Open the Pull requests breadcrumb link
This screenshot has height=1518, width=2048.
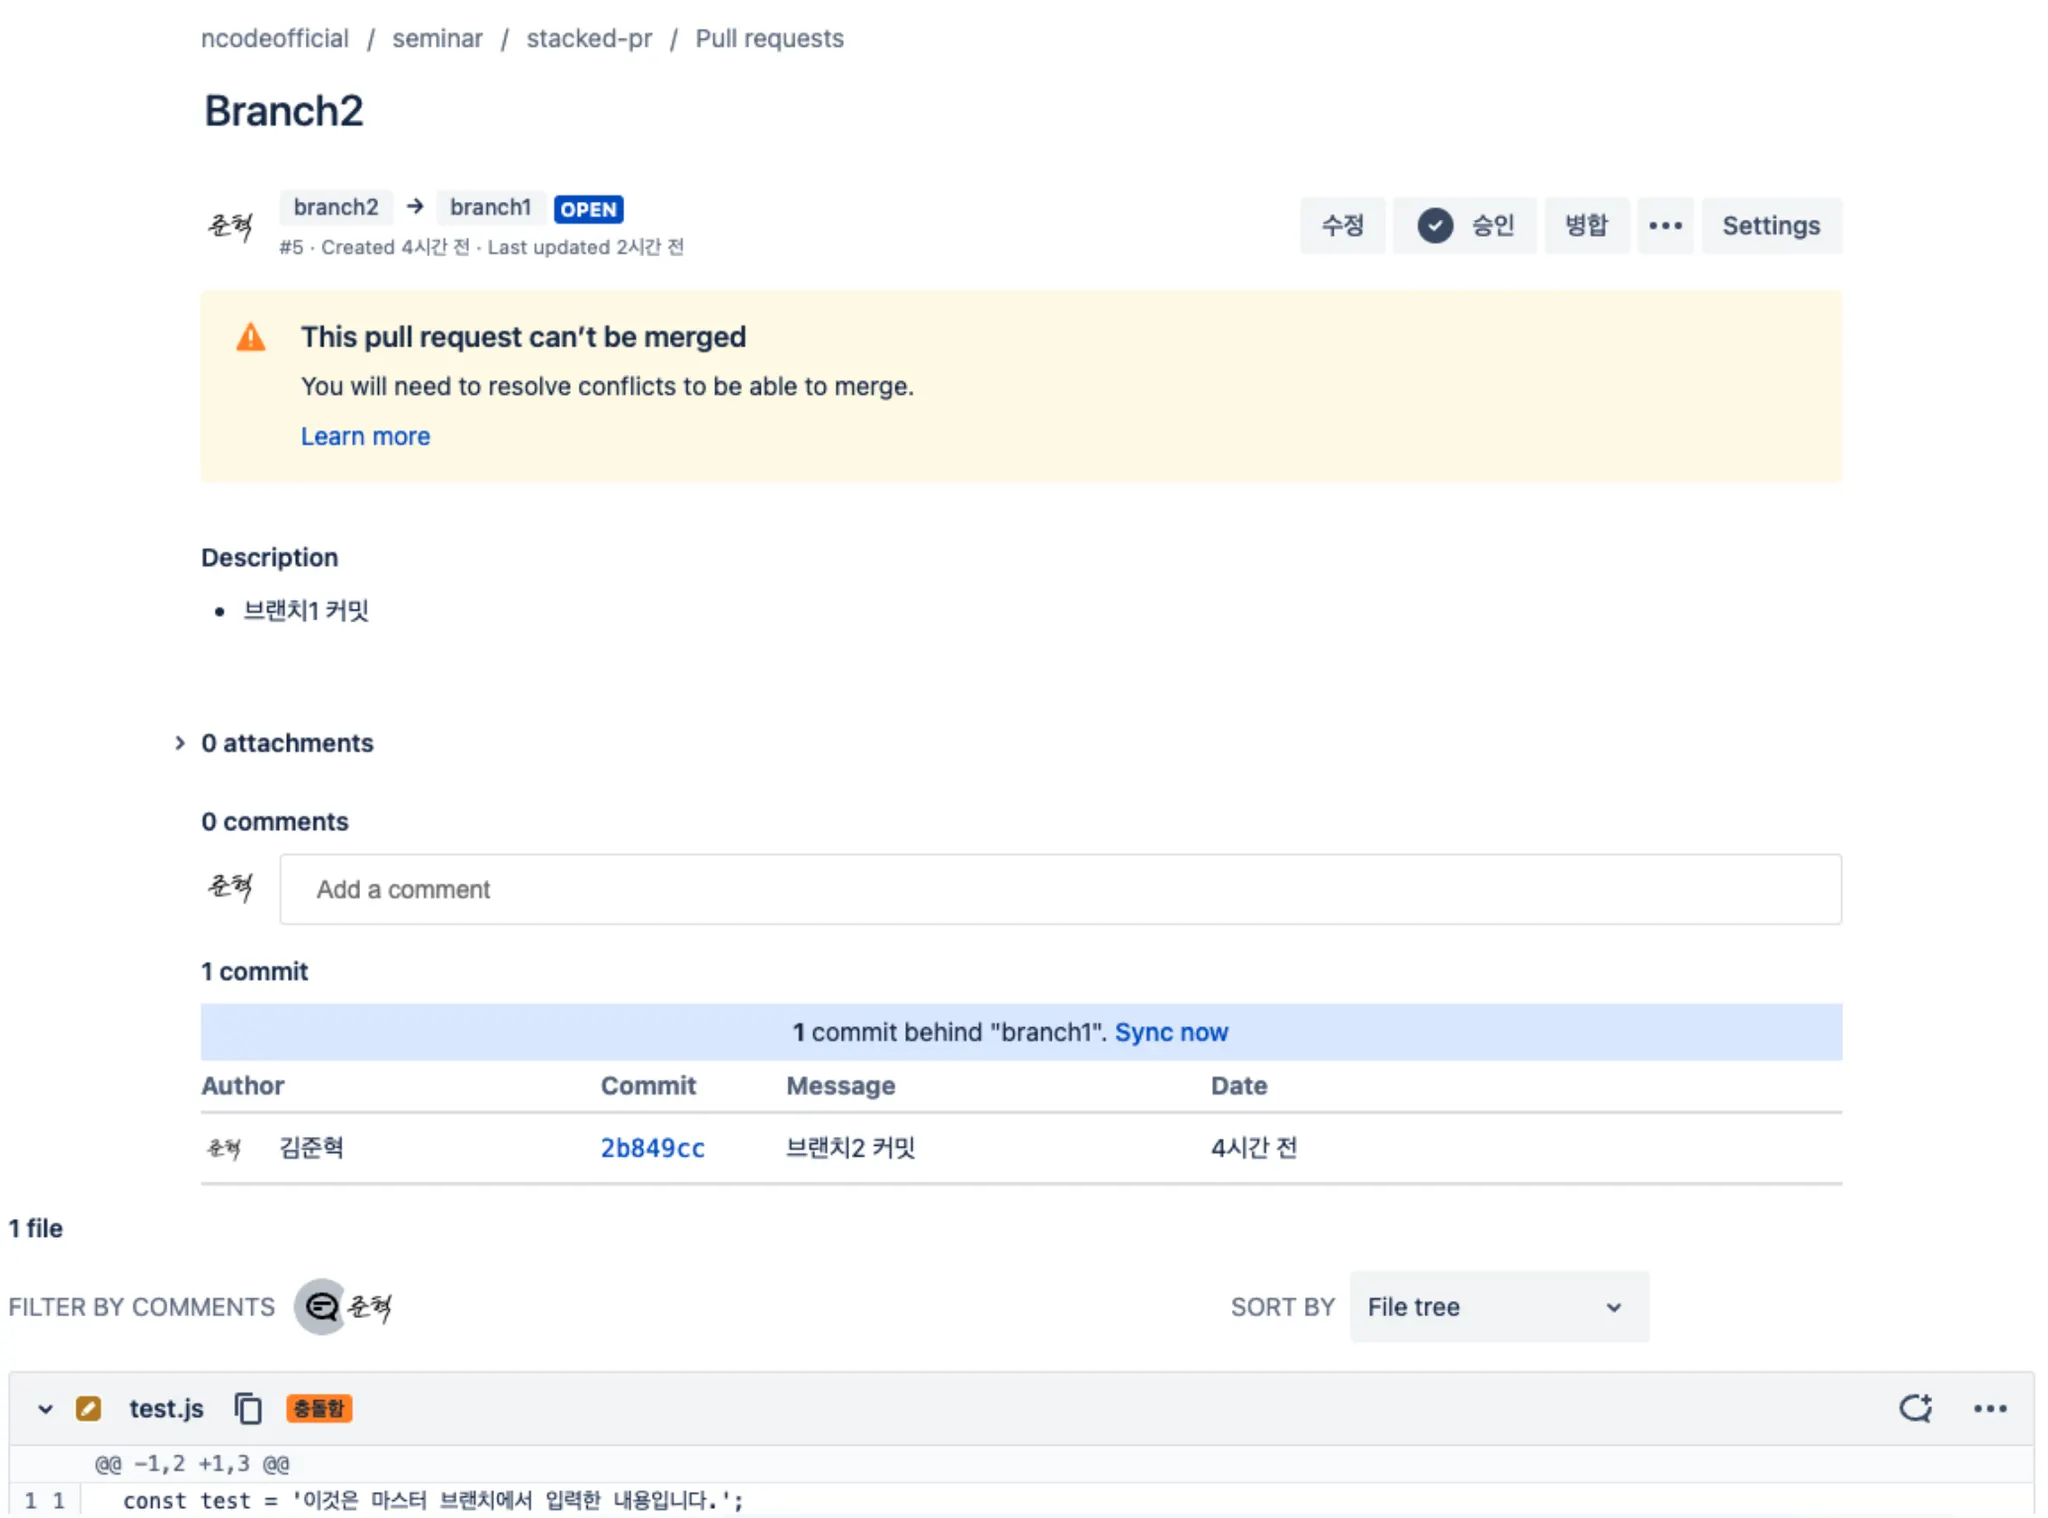769,39
